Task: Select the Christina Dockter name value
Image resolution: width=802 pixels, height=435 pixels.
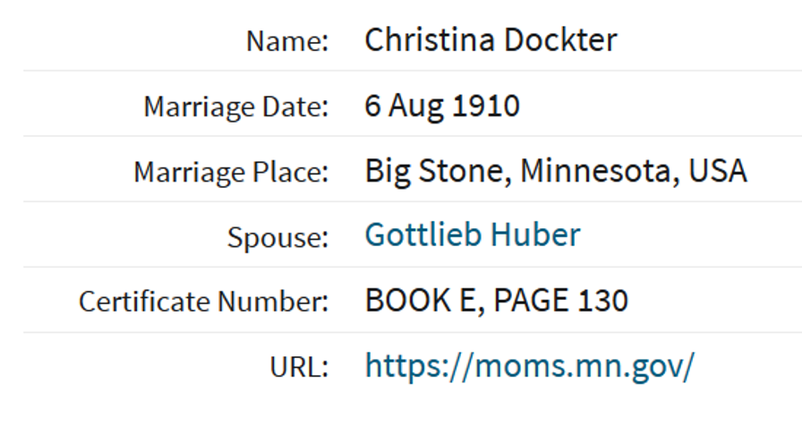Action: pos(491,40)
